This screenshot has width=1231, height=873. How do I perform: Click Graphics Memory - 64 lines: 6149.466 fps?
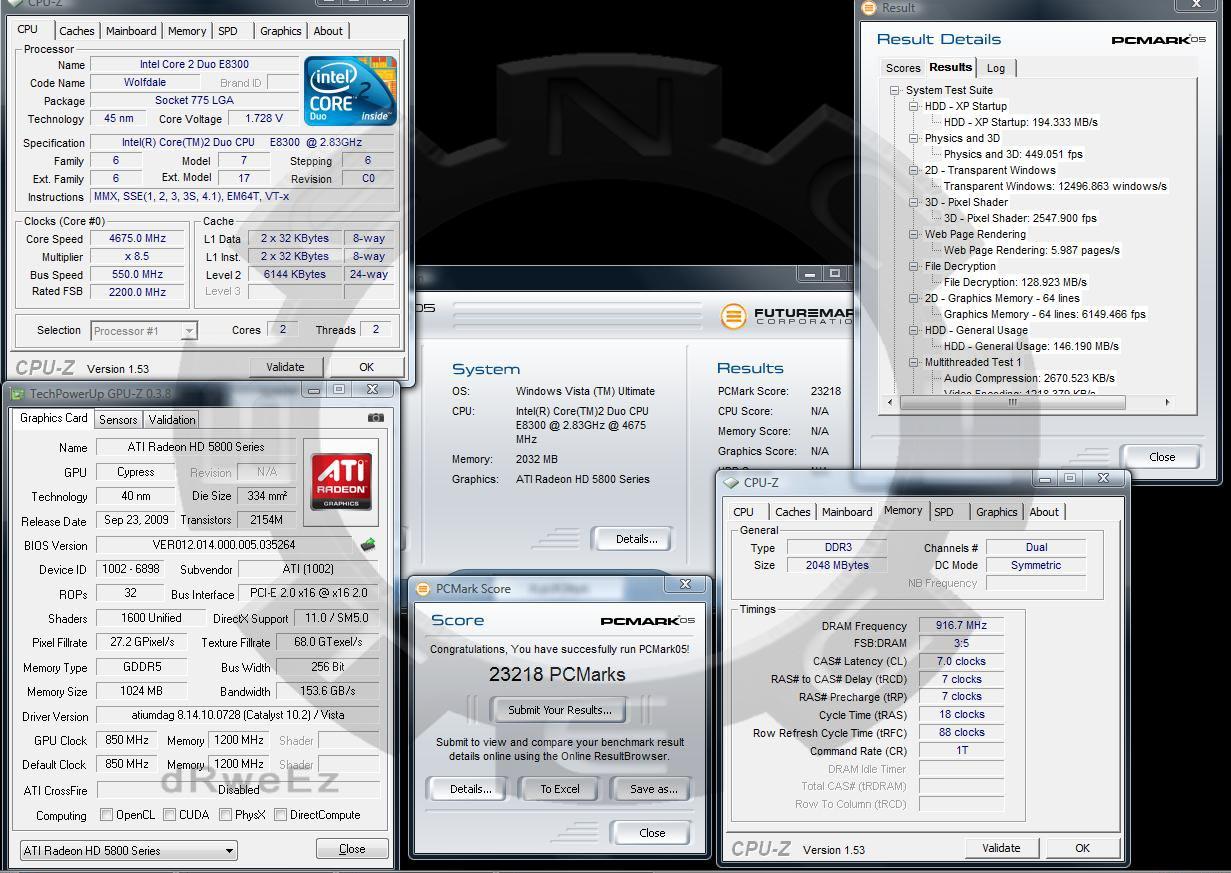point(1045,314)
